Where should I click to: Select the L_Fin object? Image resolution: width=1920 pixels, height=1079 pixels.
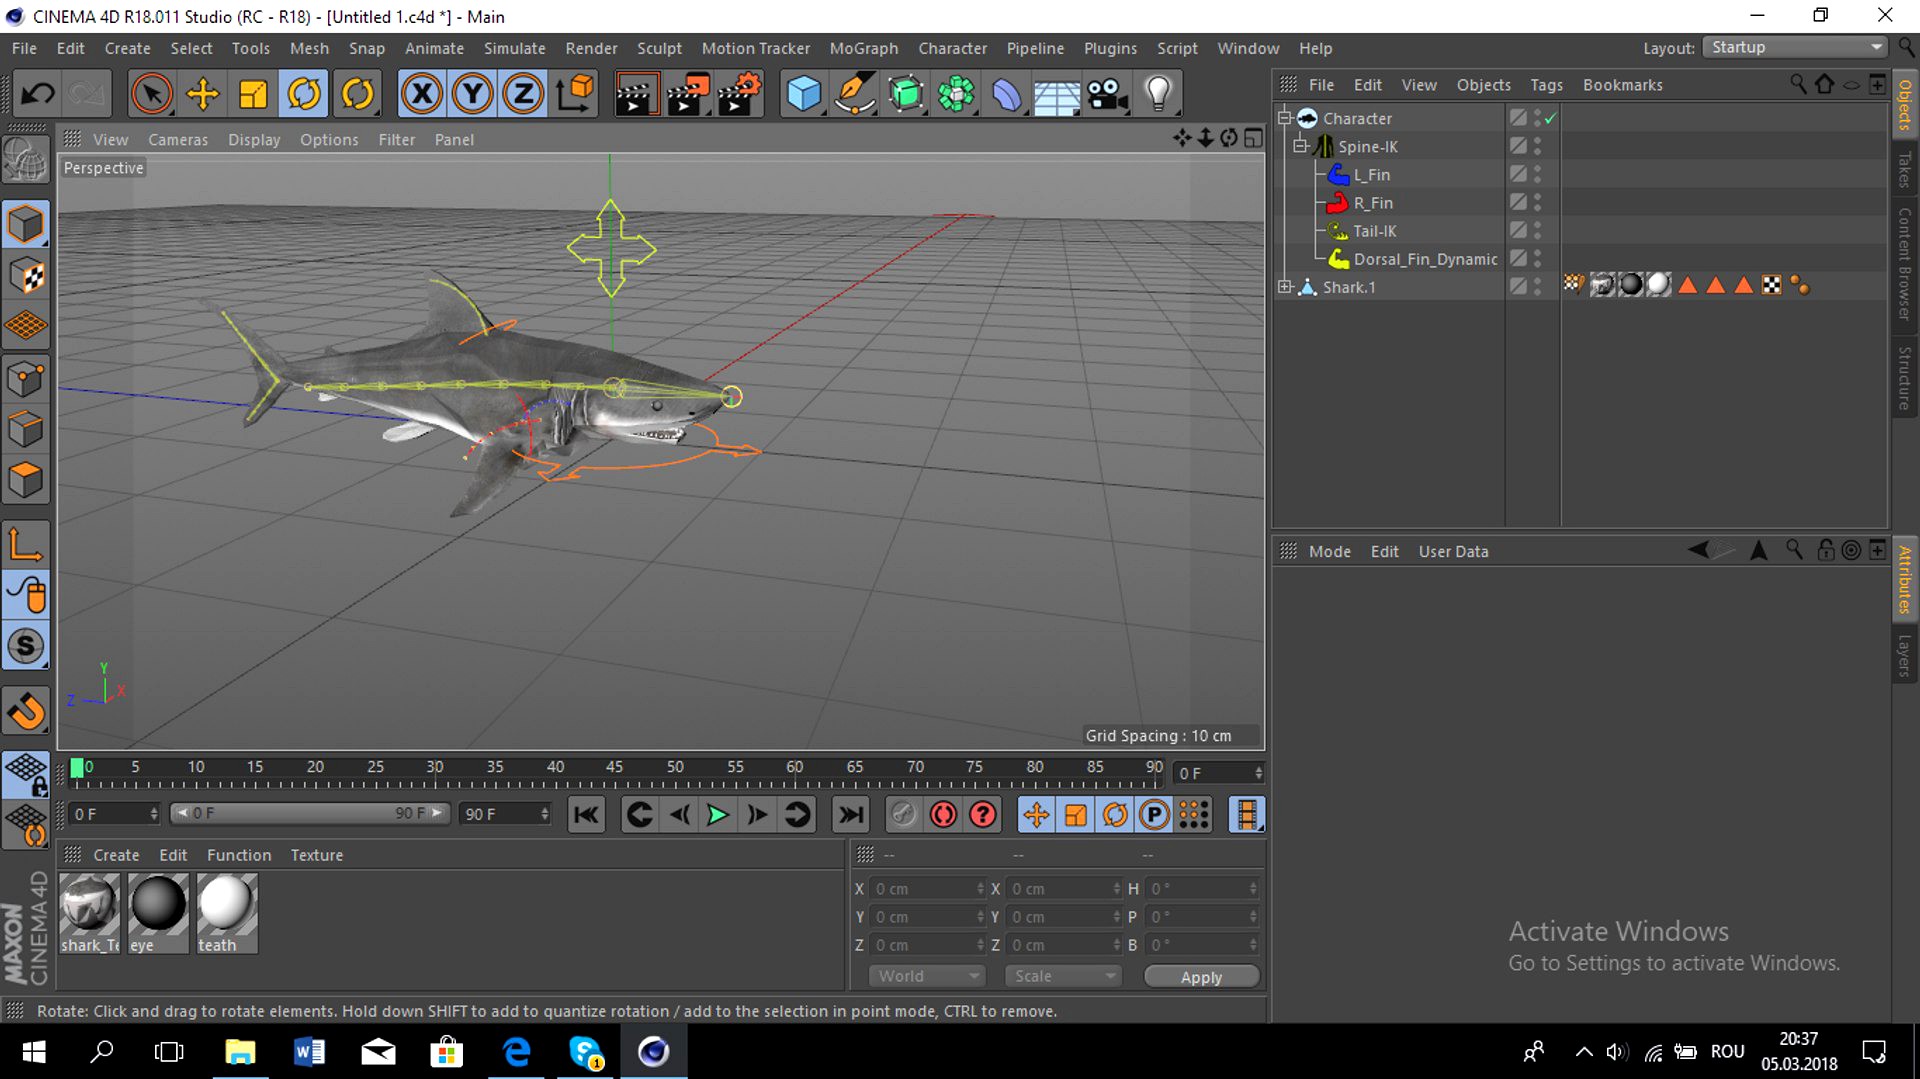(1371, 175)
